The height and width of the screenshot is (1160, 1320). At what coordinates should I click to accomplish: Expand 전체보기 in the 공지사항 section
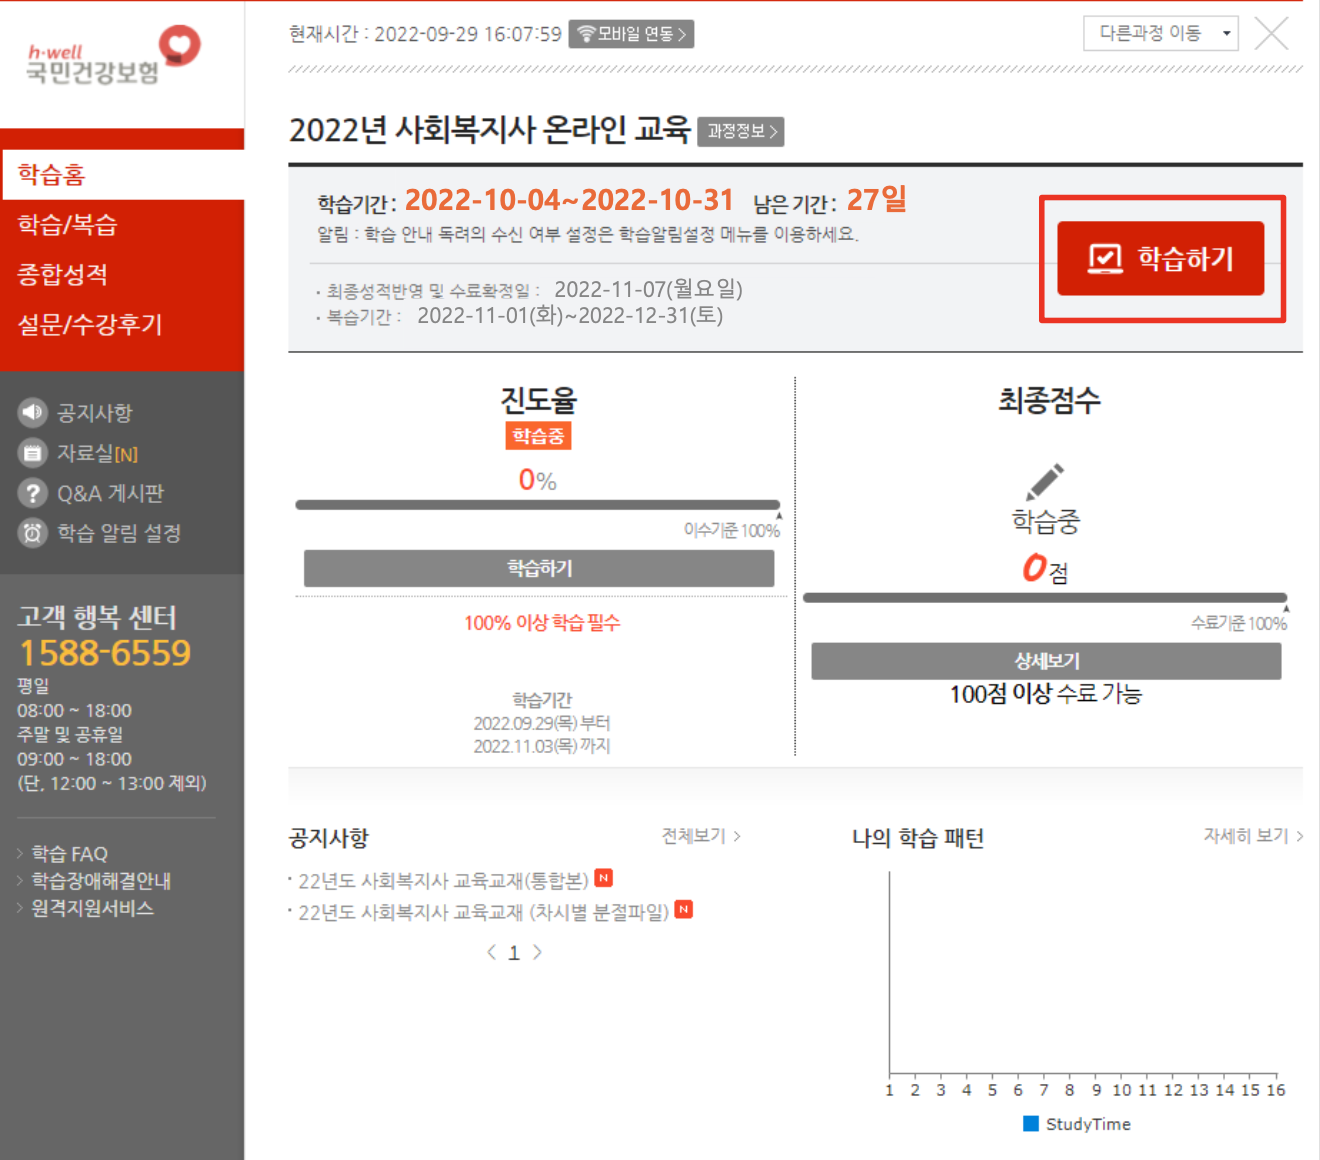(698, 836)
